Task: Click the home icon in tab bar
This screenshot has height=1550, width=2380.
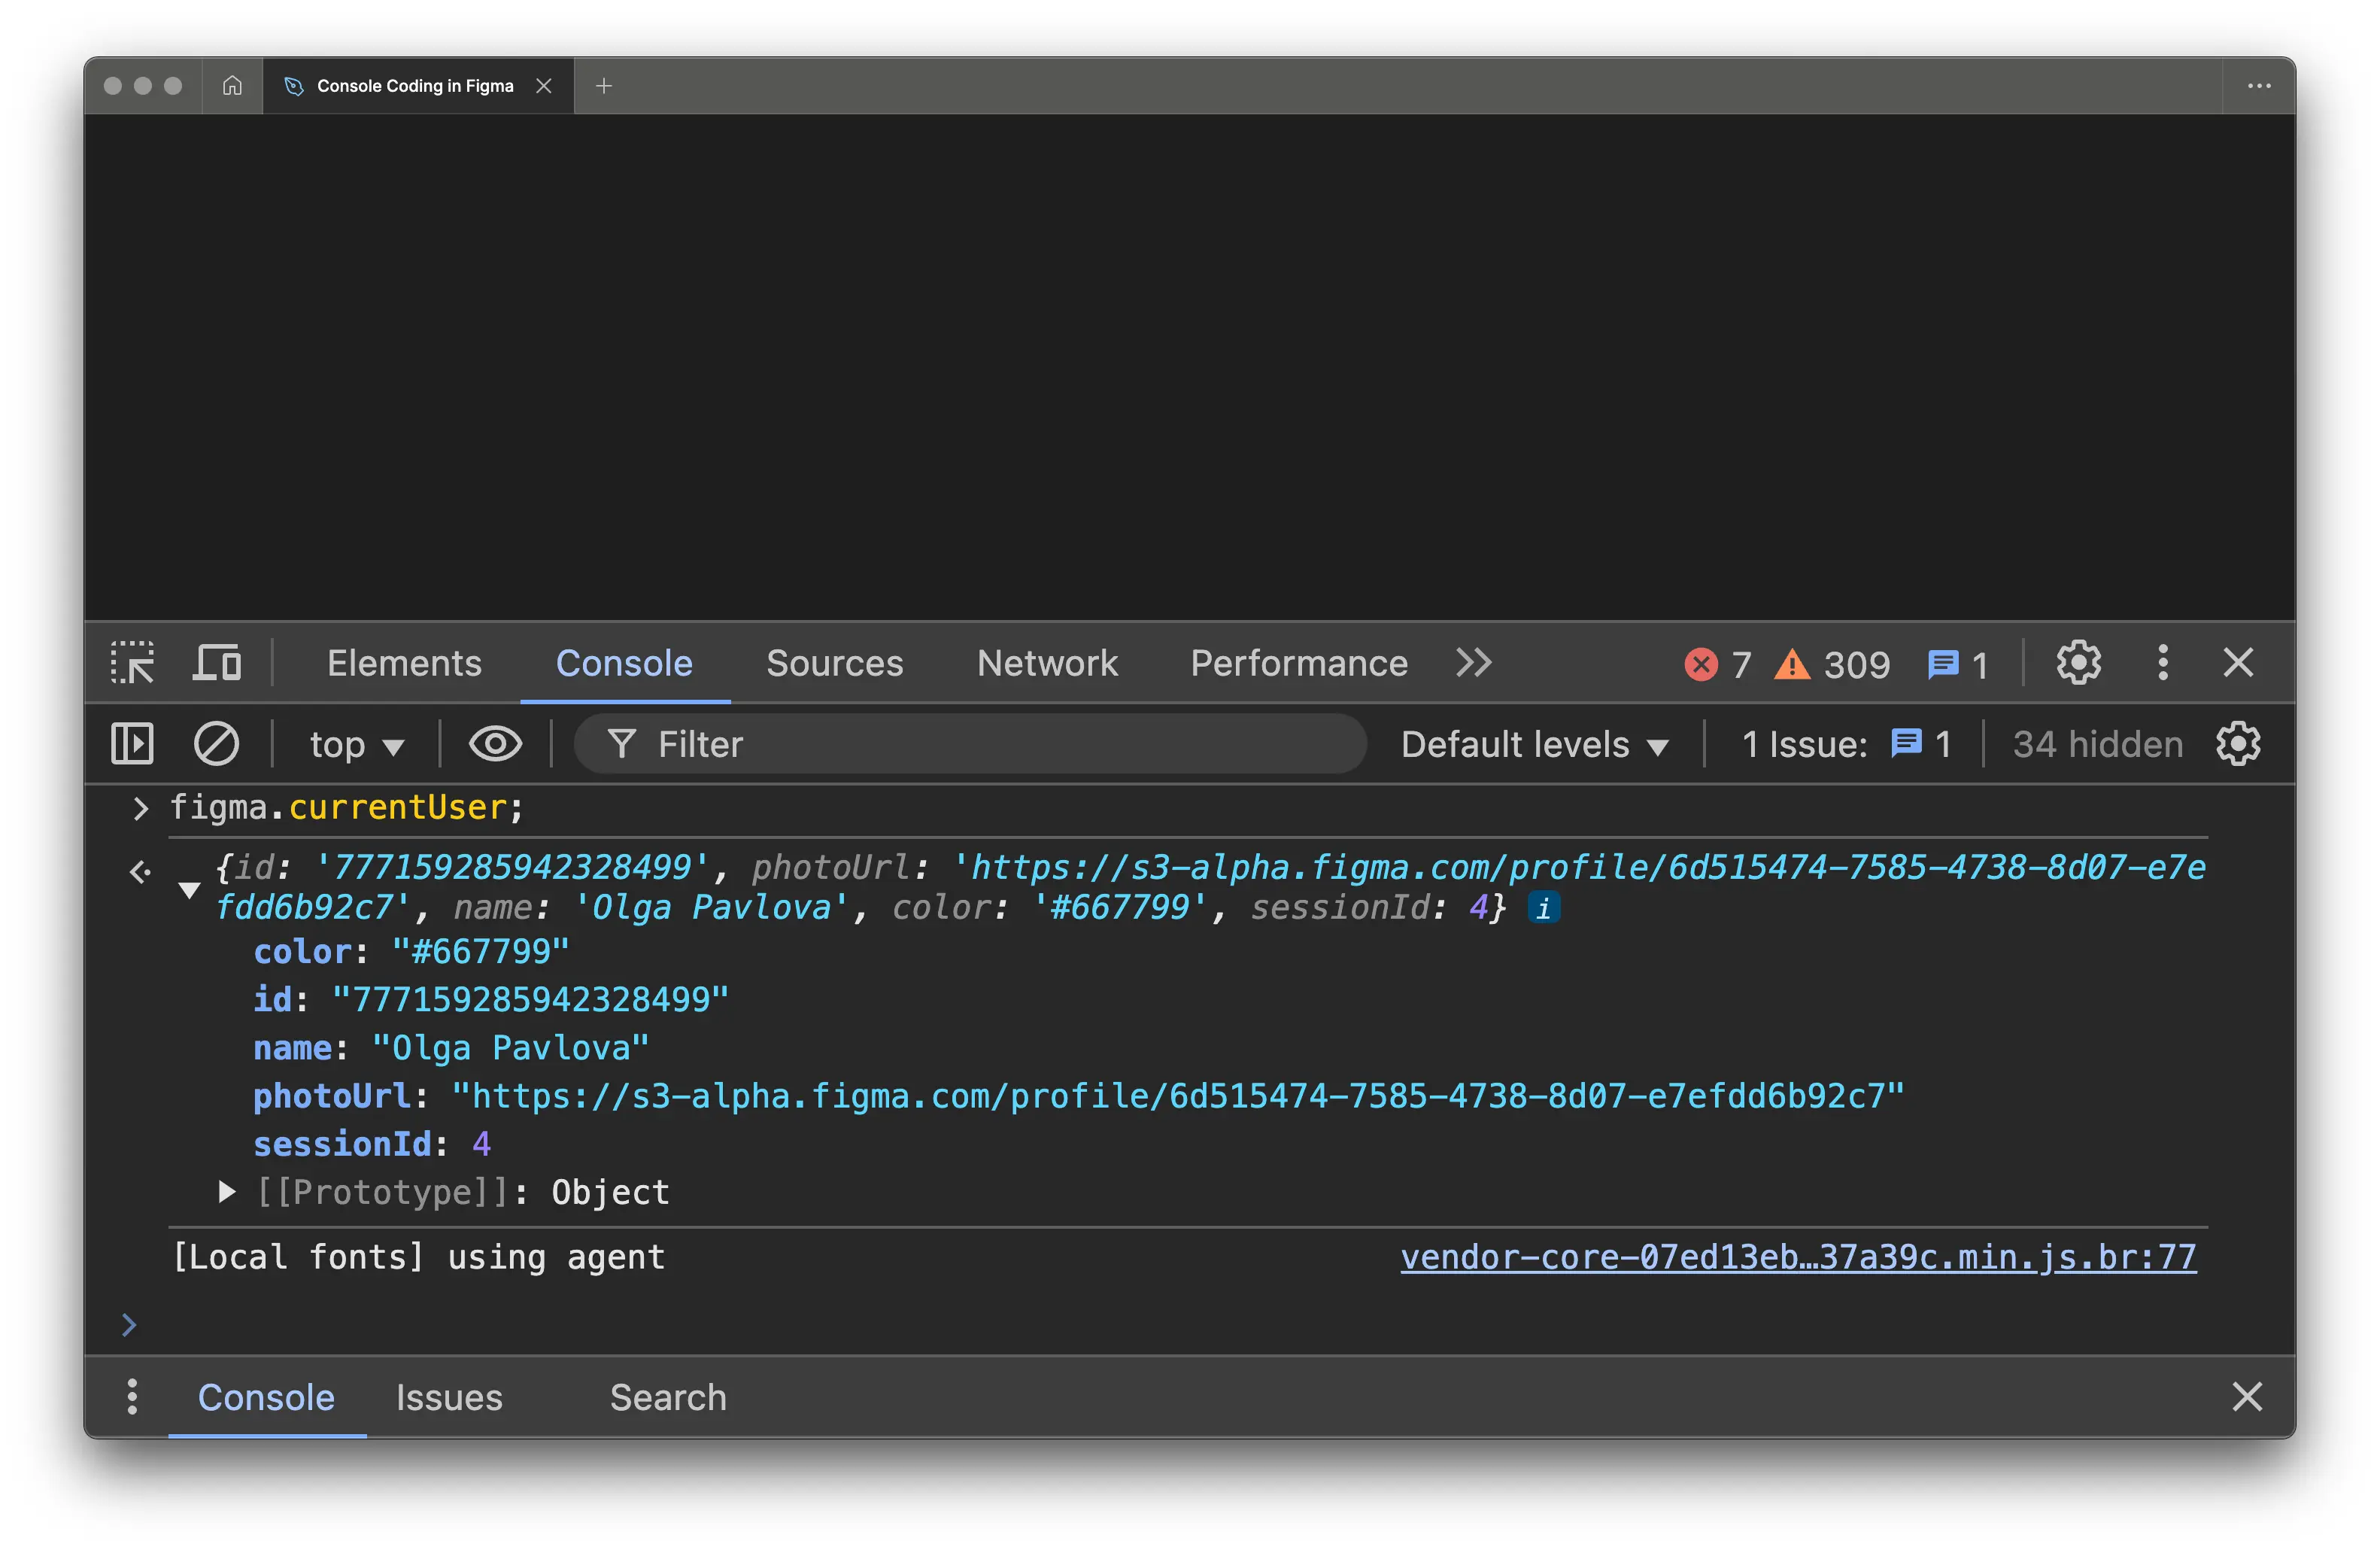Action: 232,86
